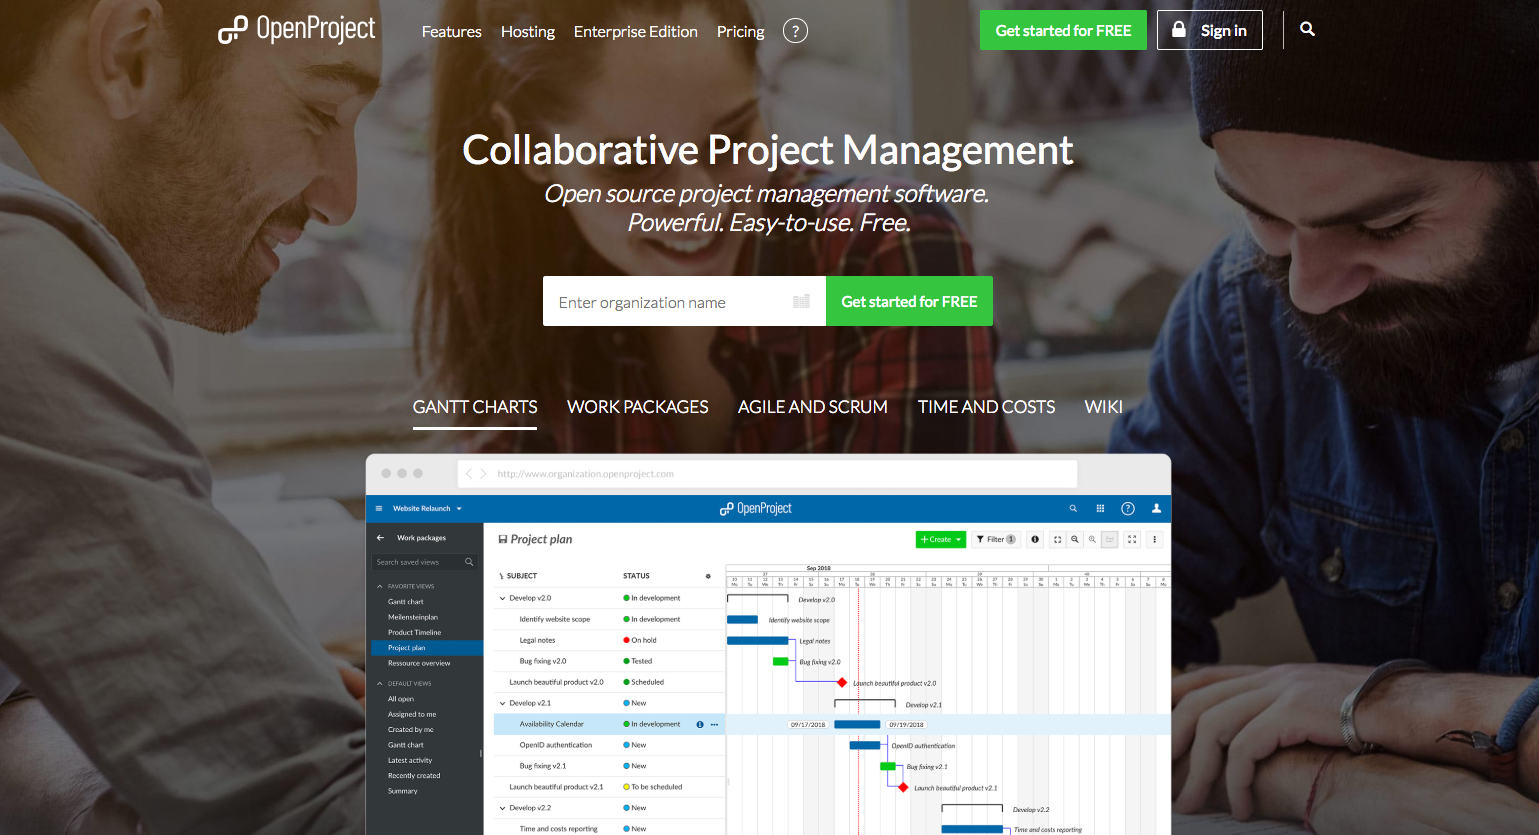The image size is (1539, 835).
Task: Open the ellipsis menu in Availability Calendar row
Action: pyautogui.click(x=714, y=724)
